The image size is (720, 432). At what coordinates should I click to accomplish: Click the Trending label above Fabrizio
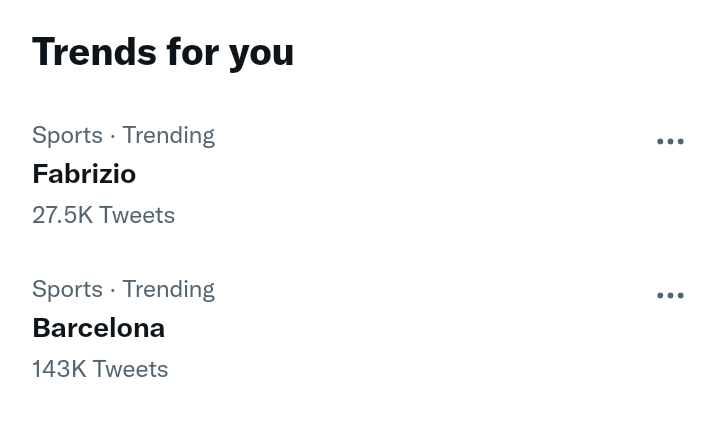168,135
